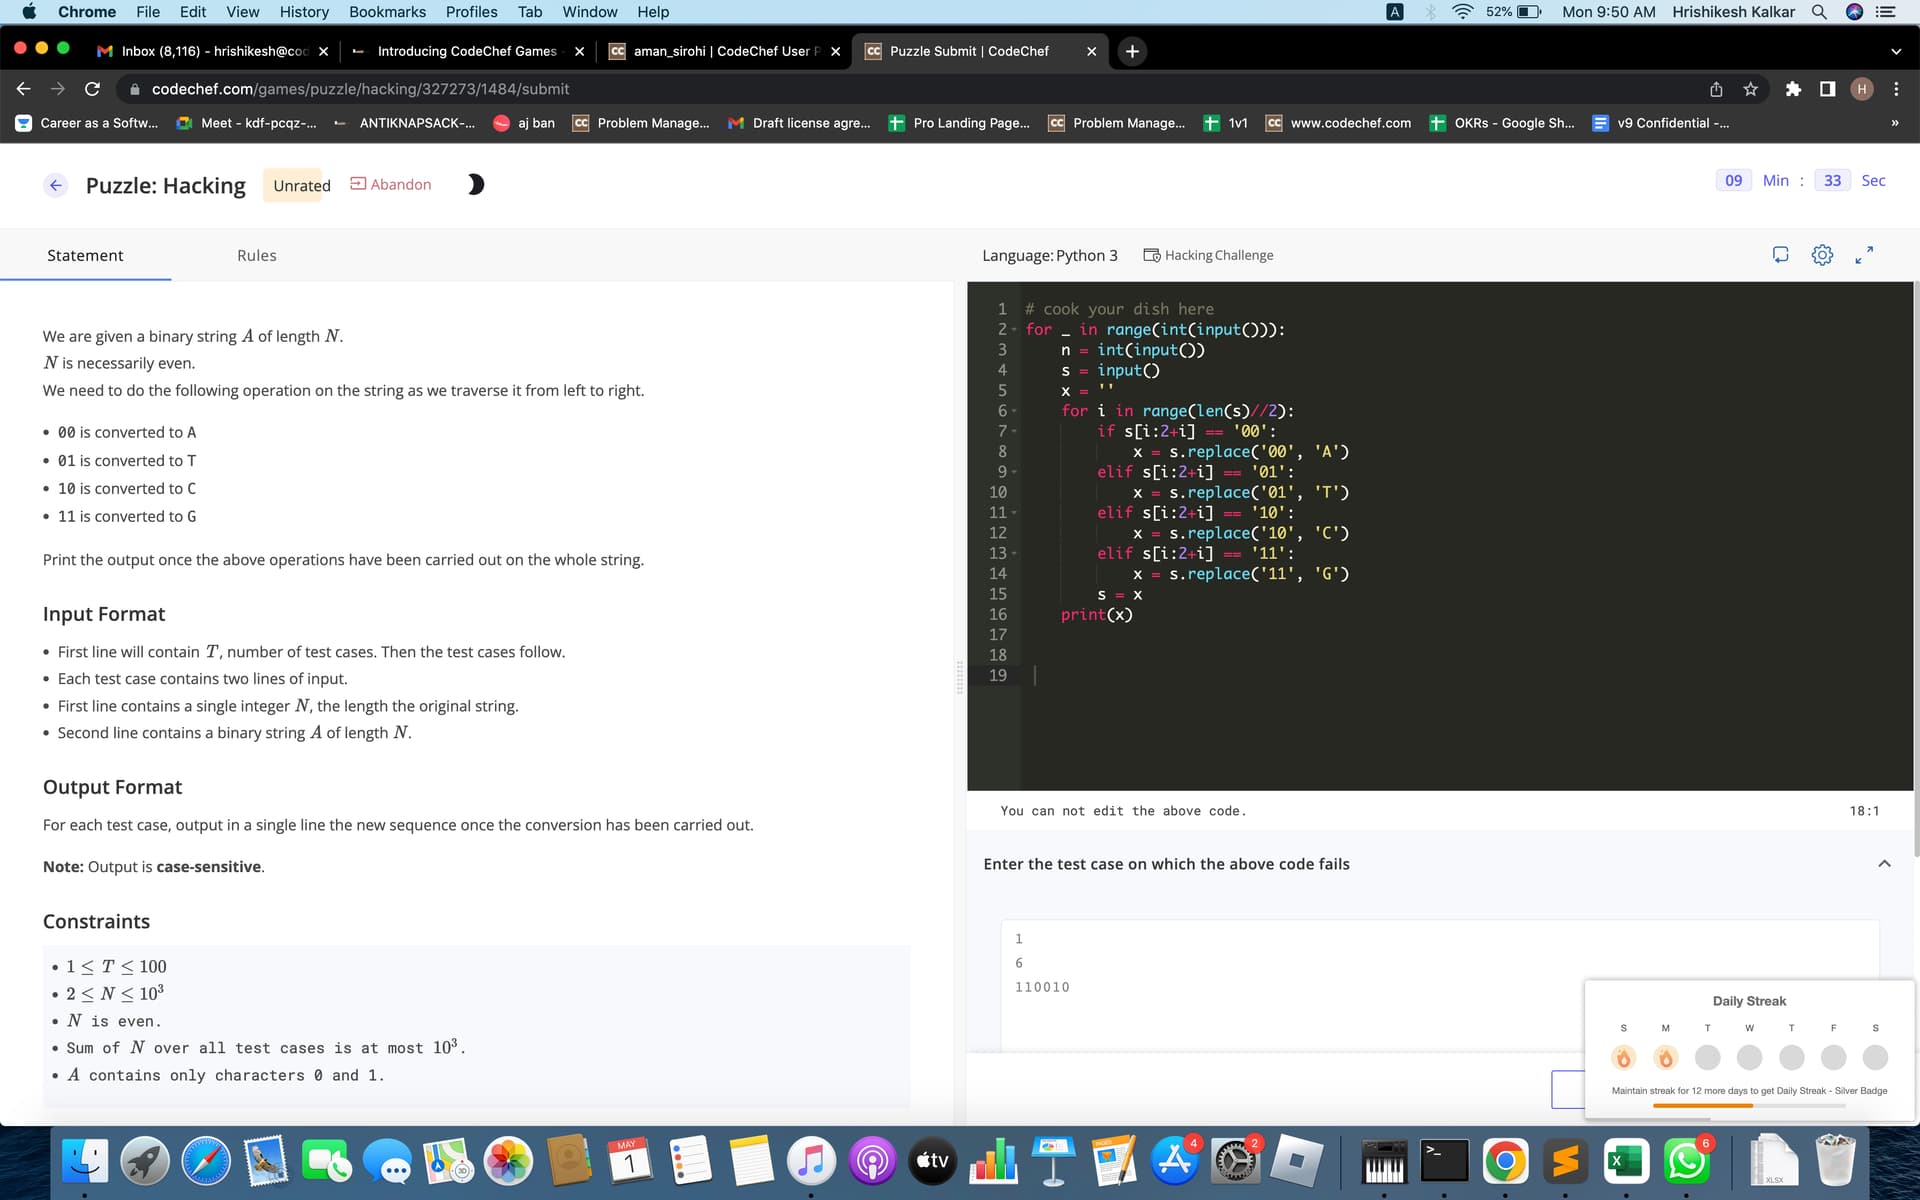Viewport: 1920px width, 1200px height.
Task: Select the Statement tab
Action: click(85, 255)
